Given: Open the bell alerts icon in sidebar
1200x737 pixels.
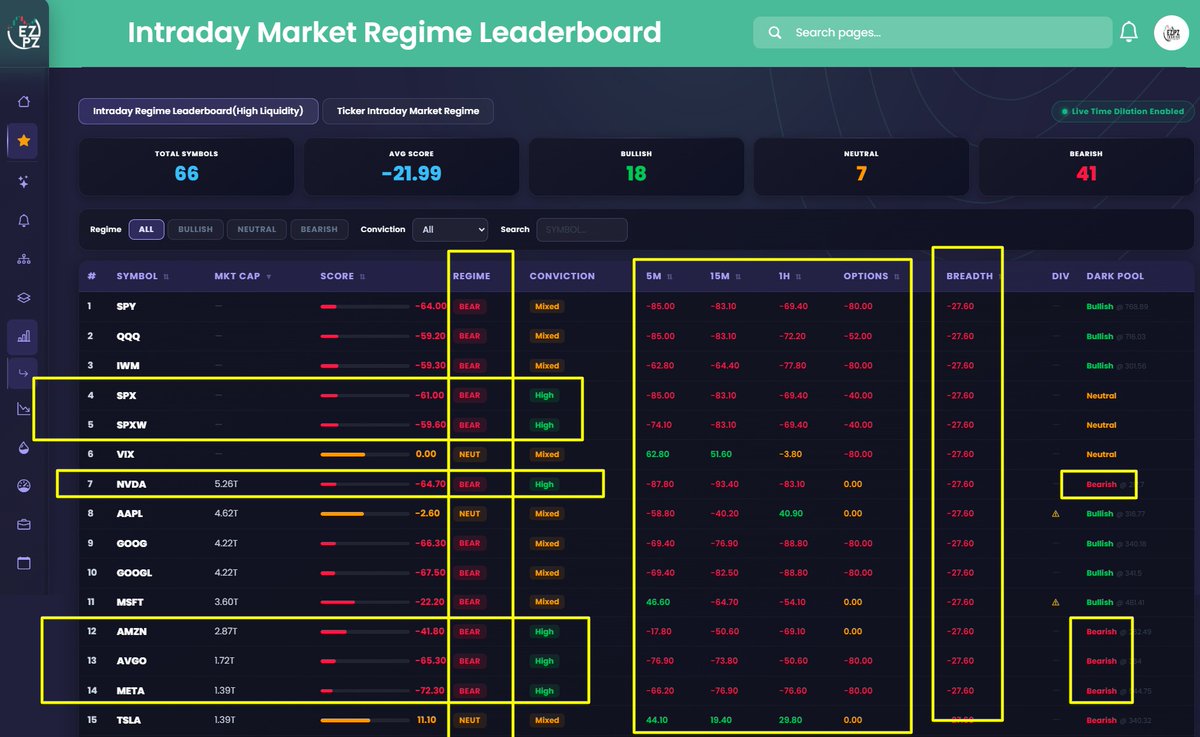Looking at the screenshot, I should click(x=23, y=220).
